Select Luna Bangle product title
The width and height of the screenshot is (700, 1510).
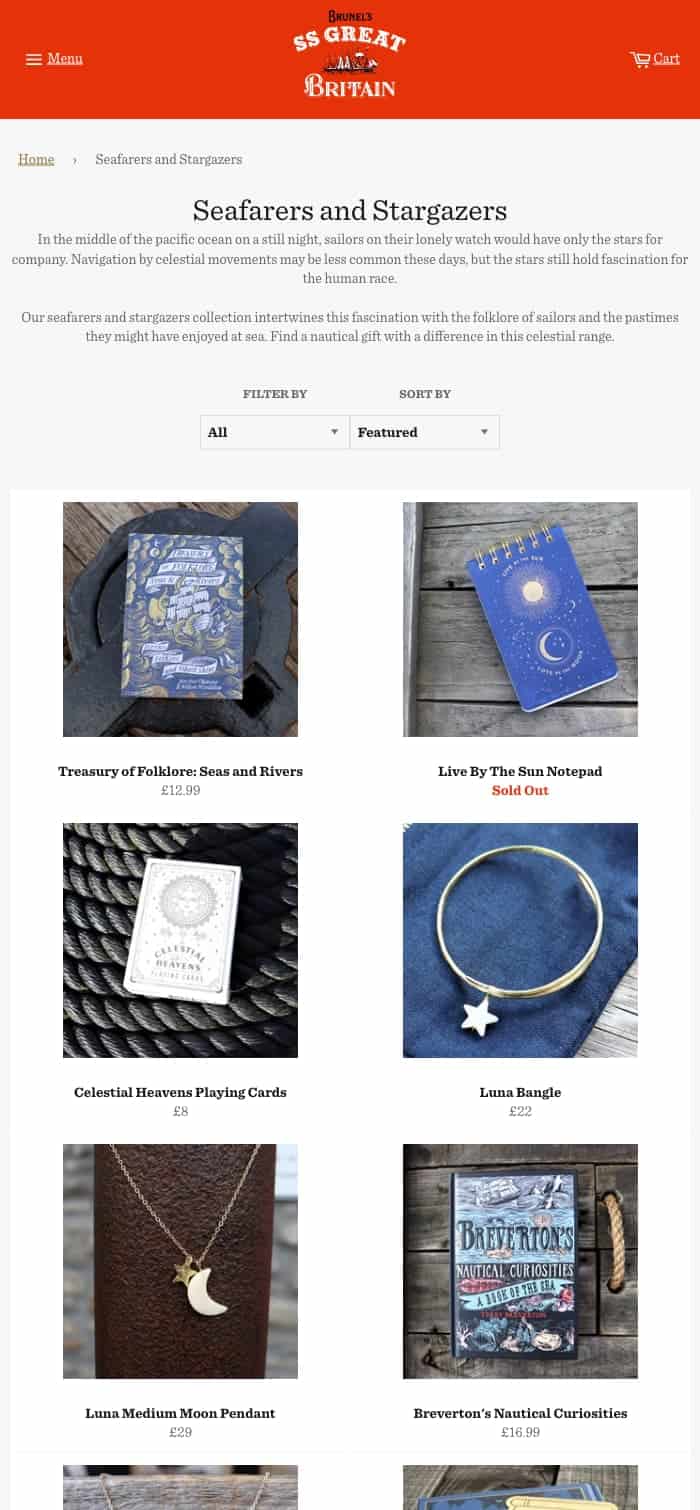(520, 1092)
